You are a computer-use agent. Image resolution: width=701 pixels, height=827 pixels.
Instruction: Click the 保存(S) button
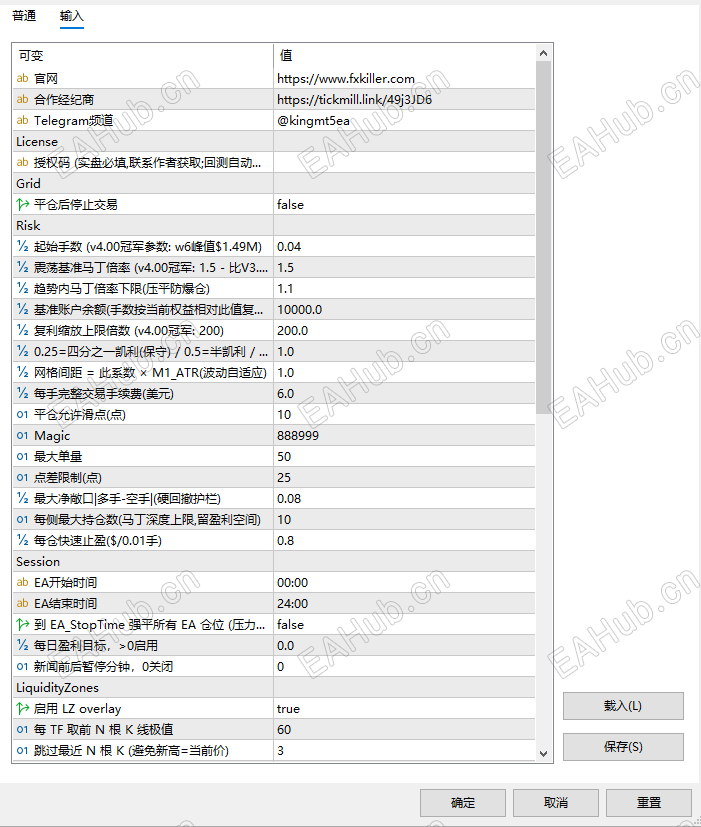[623, 747]
